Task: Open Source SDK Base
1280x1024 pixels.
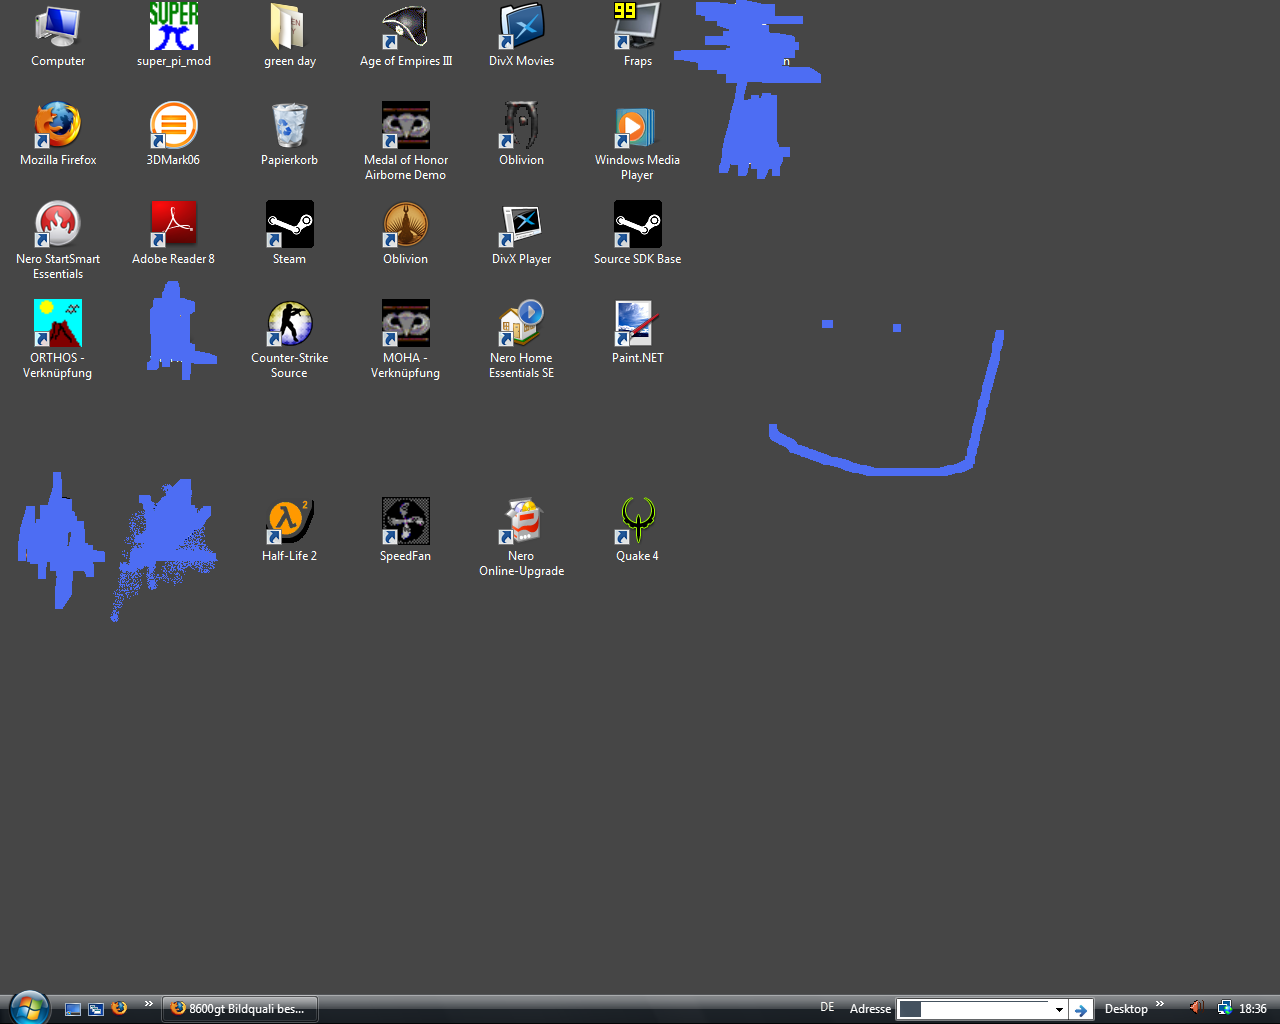Action: click(x=637, y=233)
